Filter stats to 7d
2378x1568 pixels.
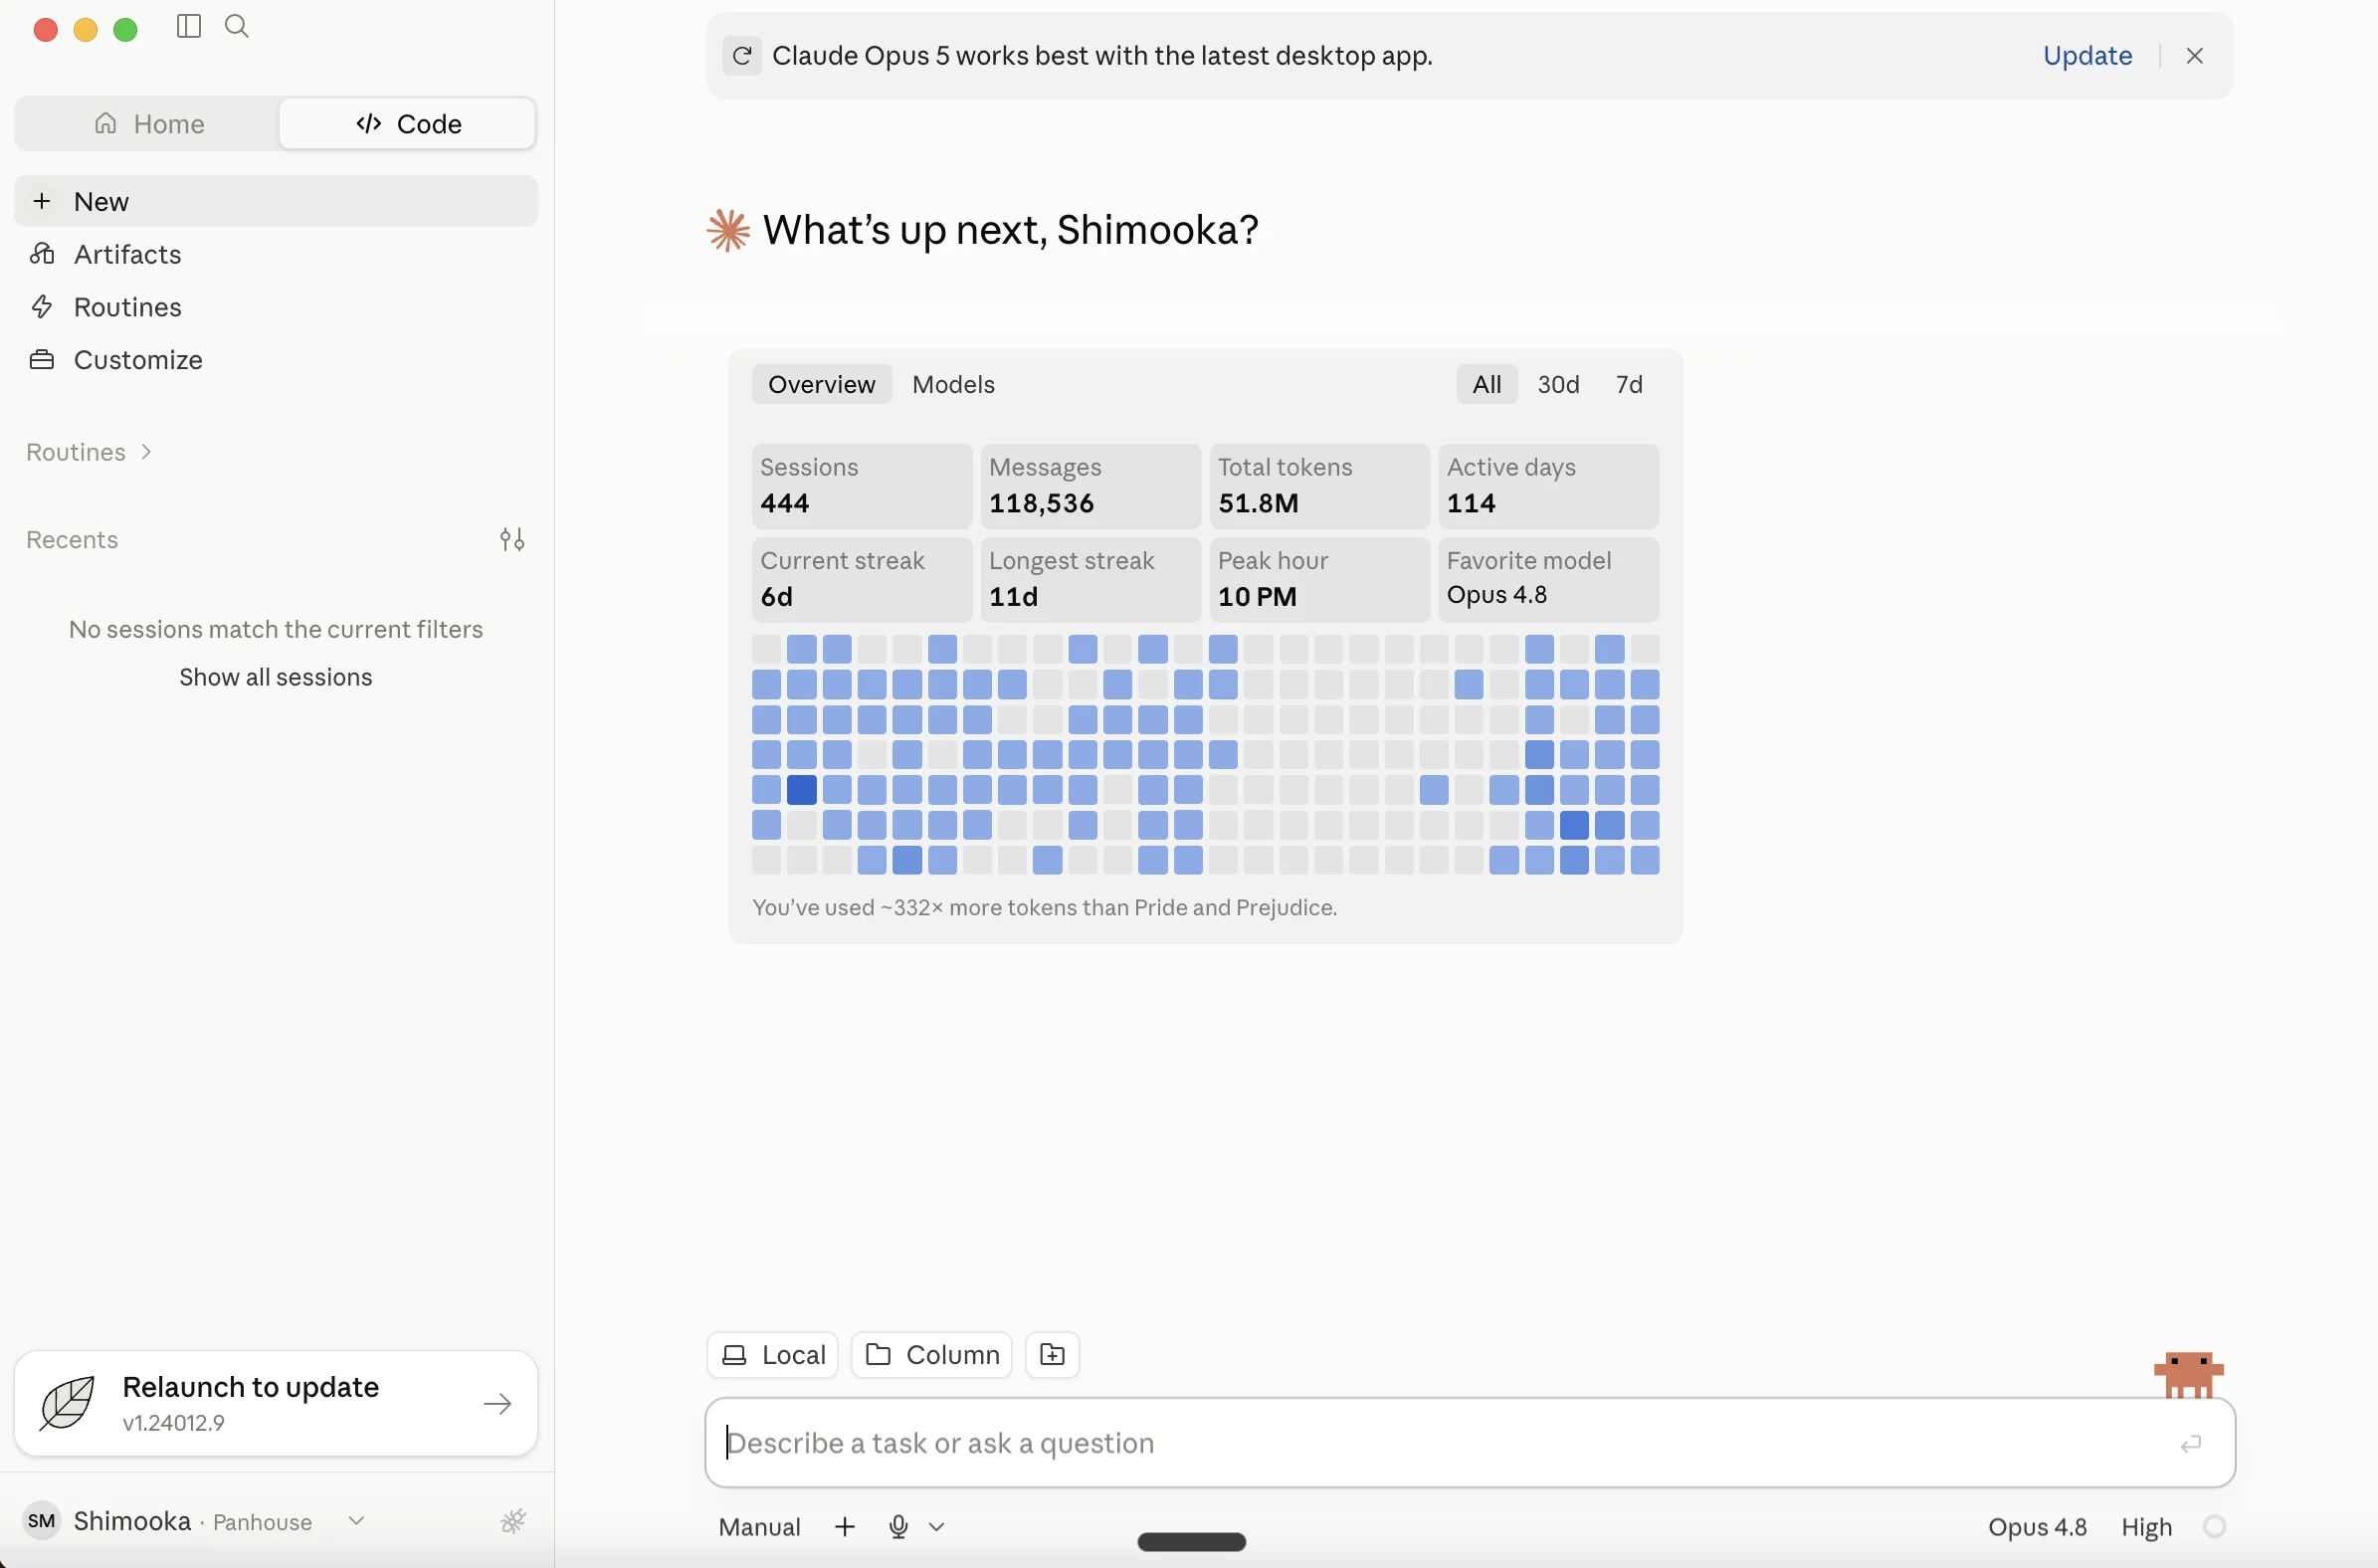pos(1628,385)
